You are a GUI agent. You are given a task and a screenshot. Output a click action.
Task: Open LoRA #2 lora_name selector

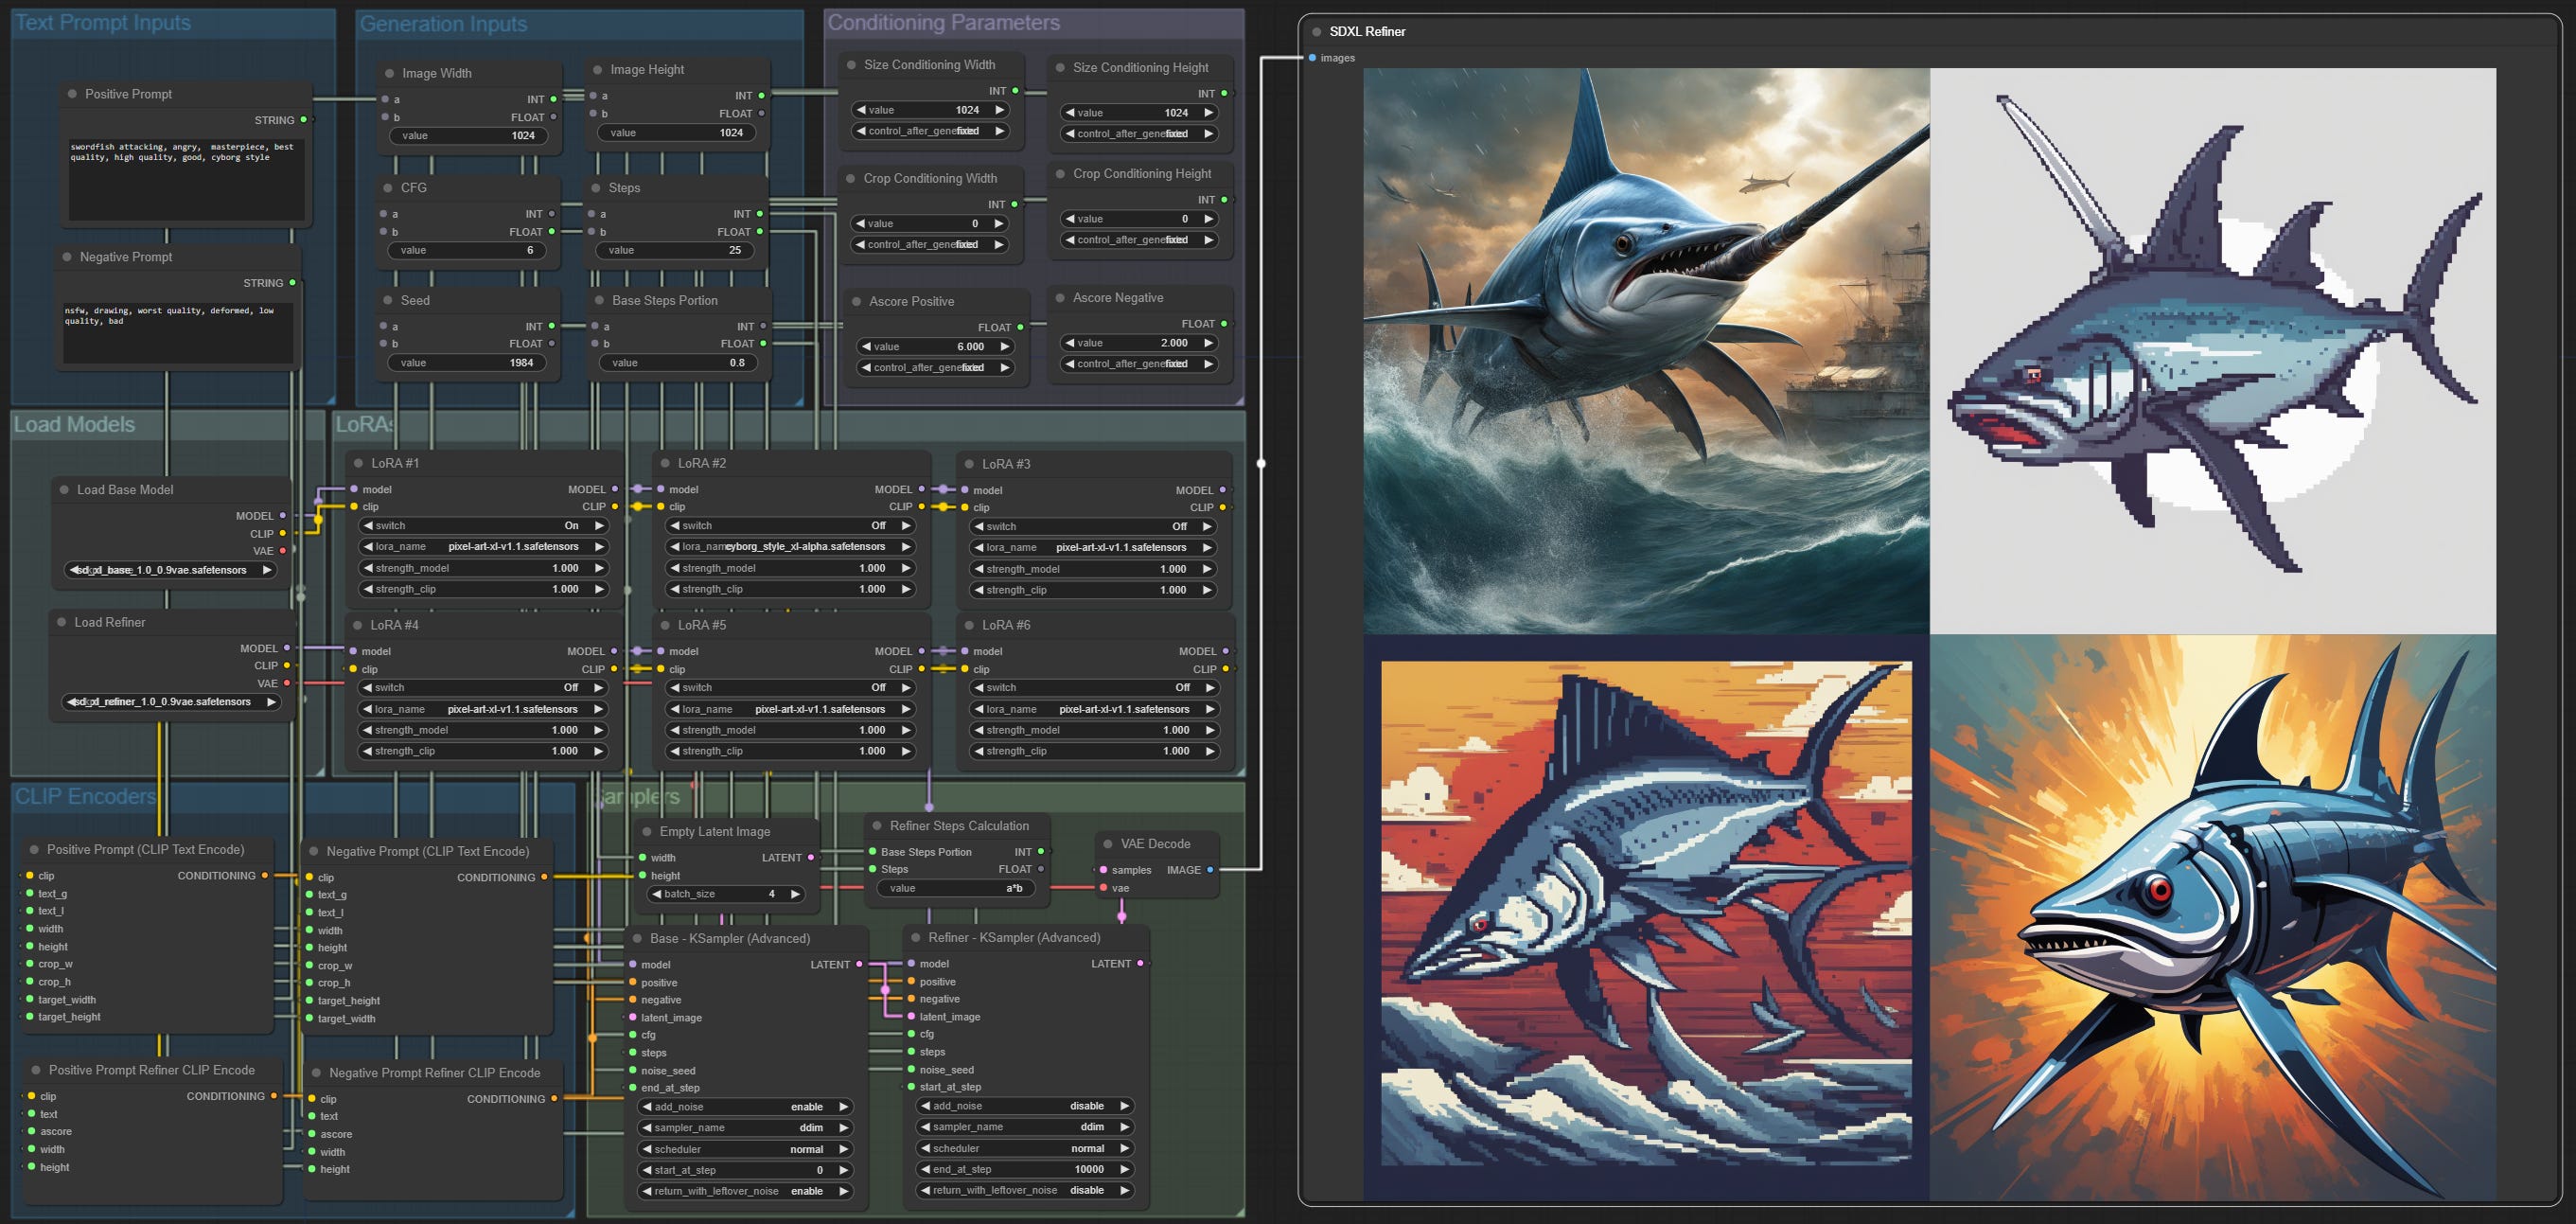coord(790,547)
